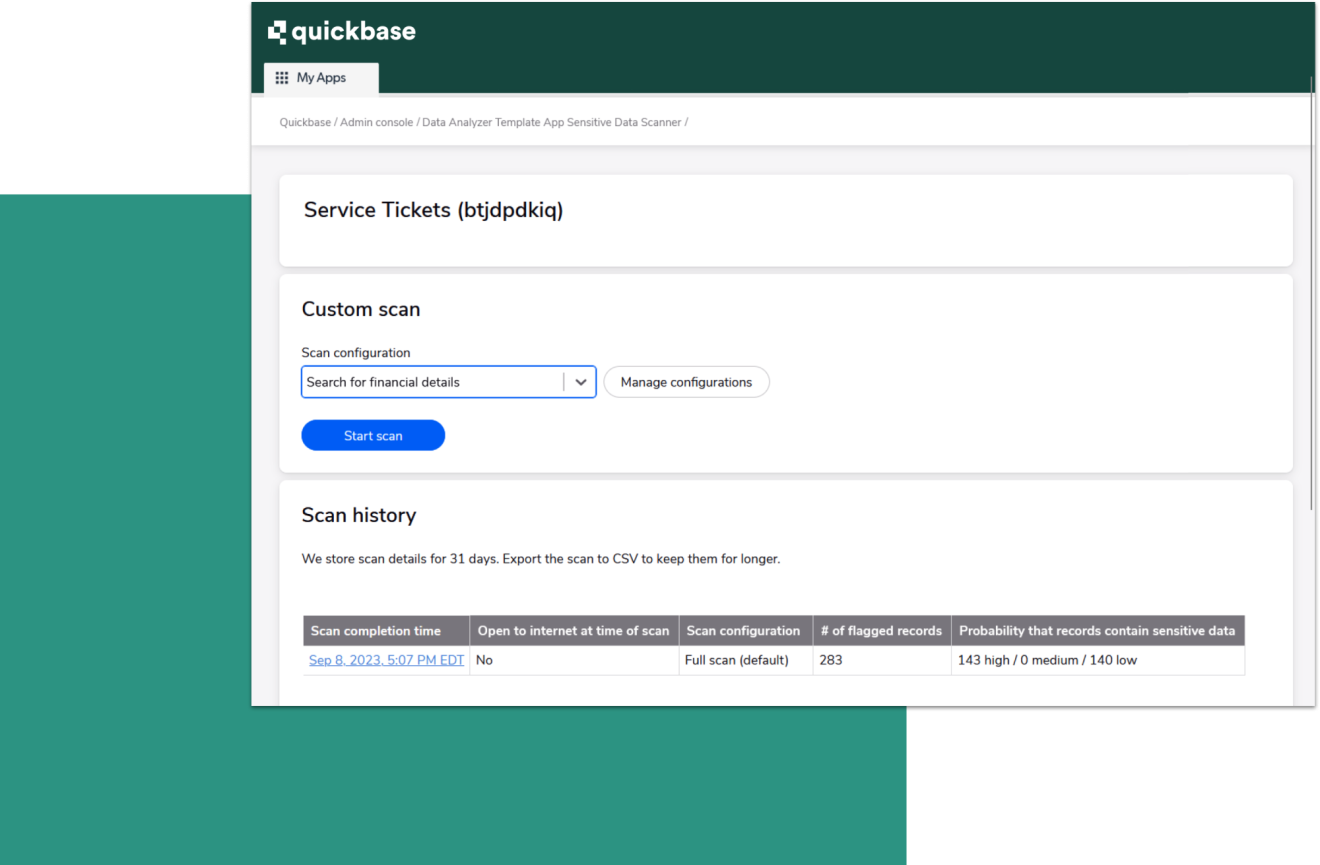Click inside the Scan configuration input field
Viewport: 1320px width, 865px height.
(420, 382)
